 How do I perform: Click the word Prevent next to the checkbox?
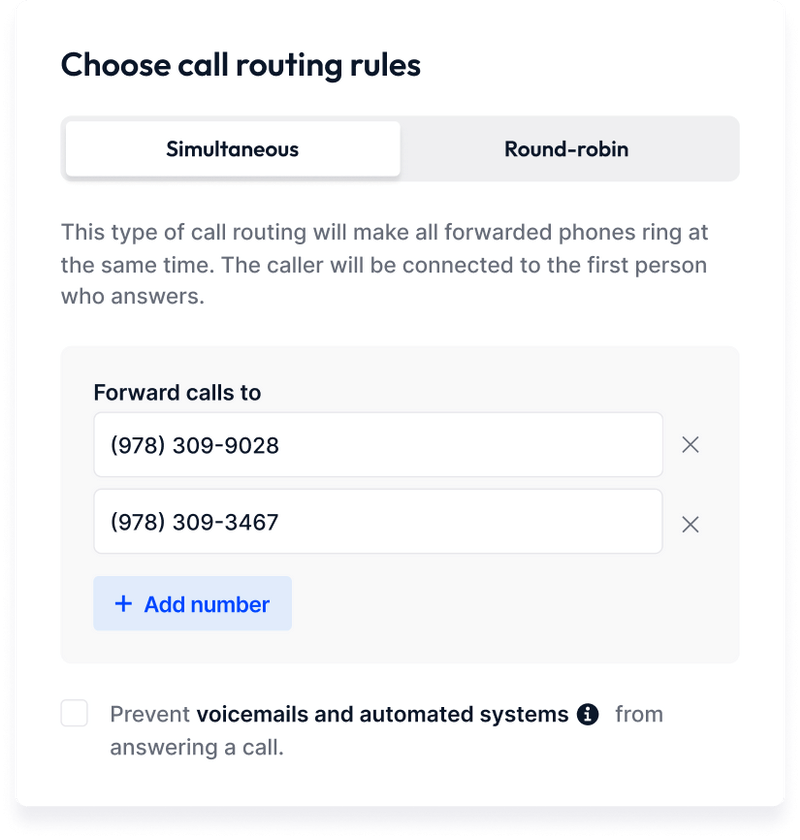[x=150, y=714]
